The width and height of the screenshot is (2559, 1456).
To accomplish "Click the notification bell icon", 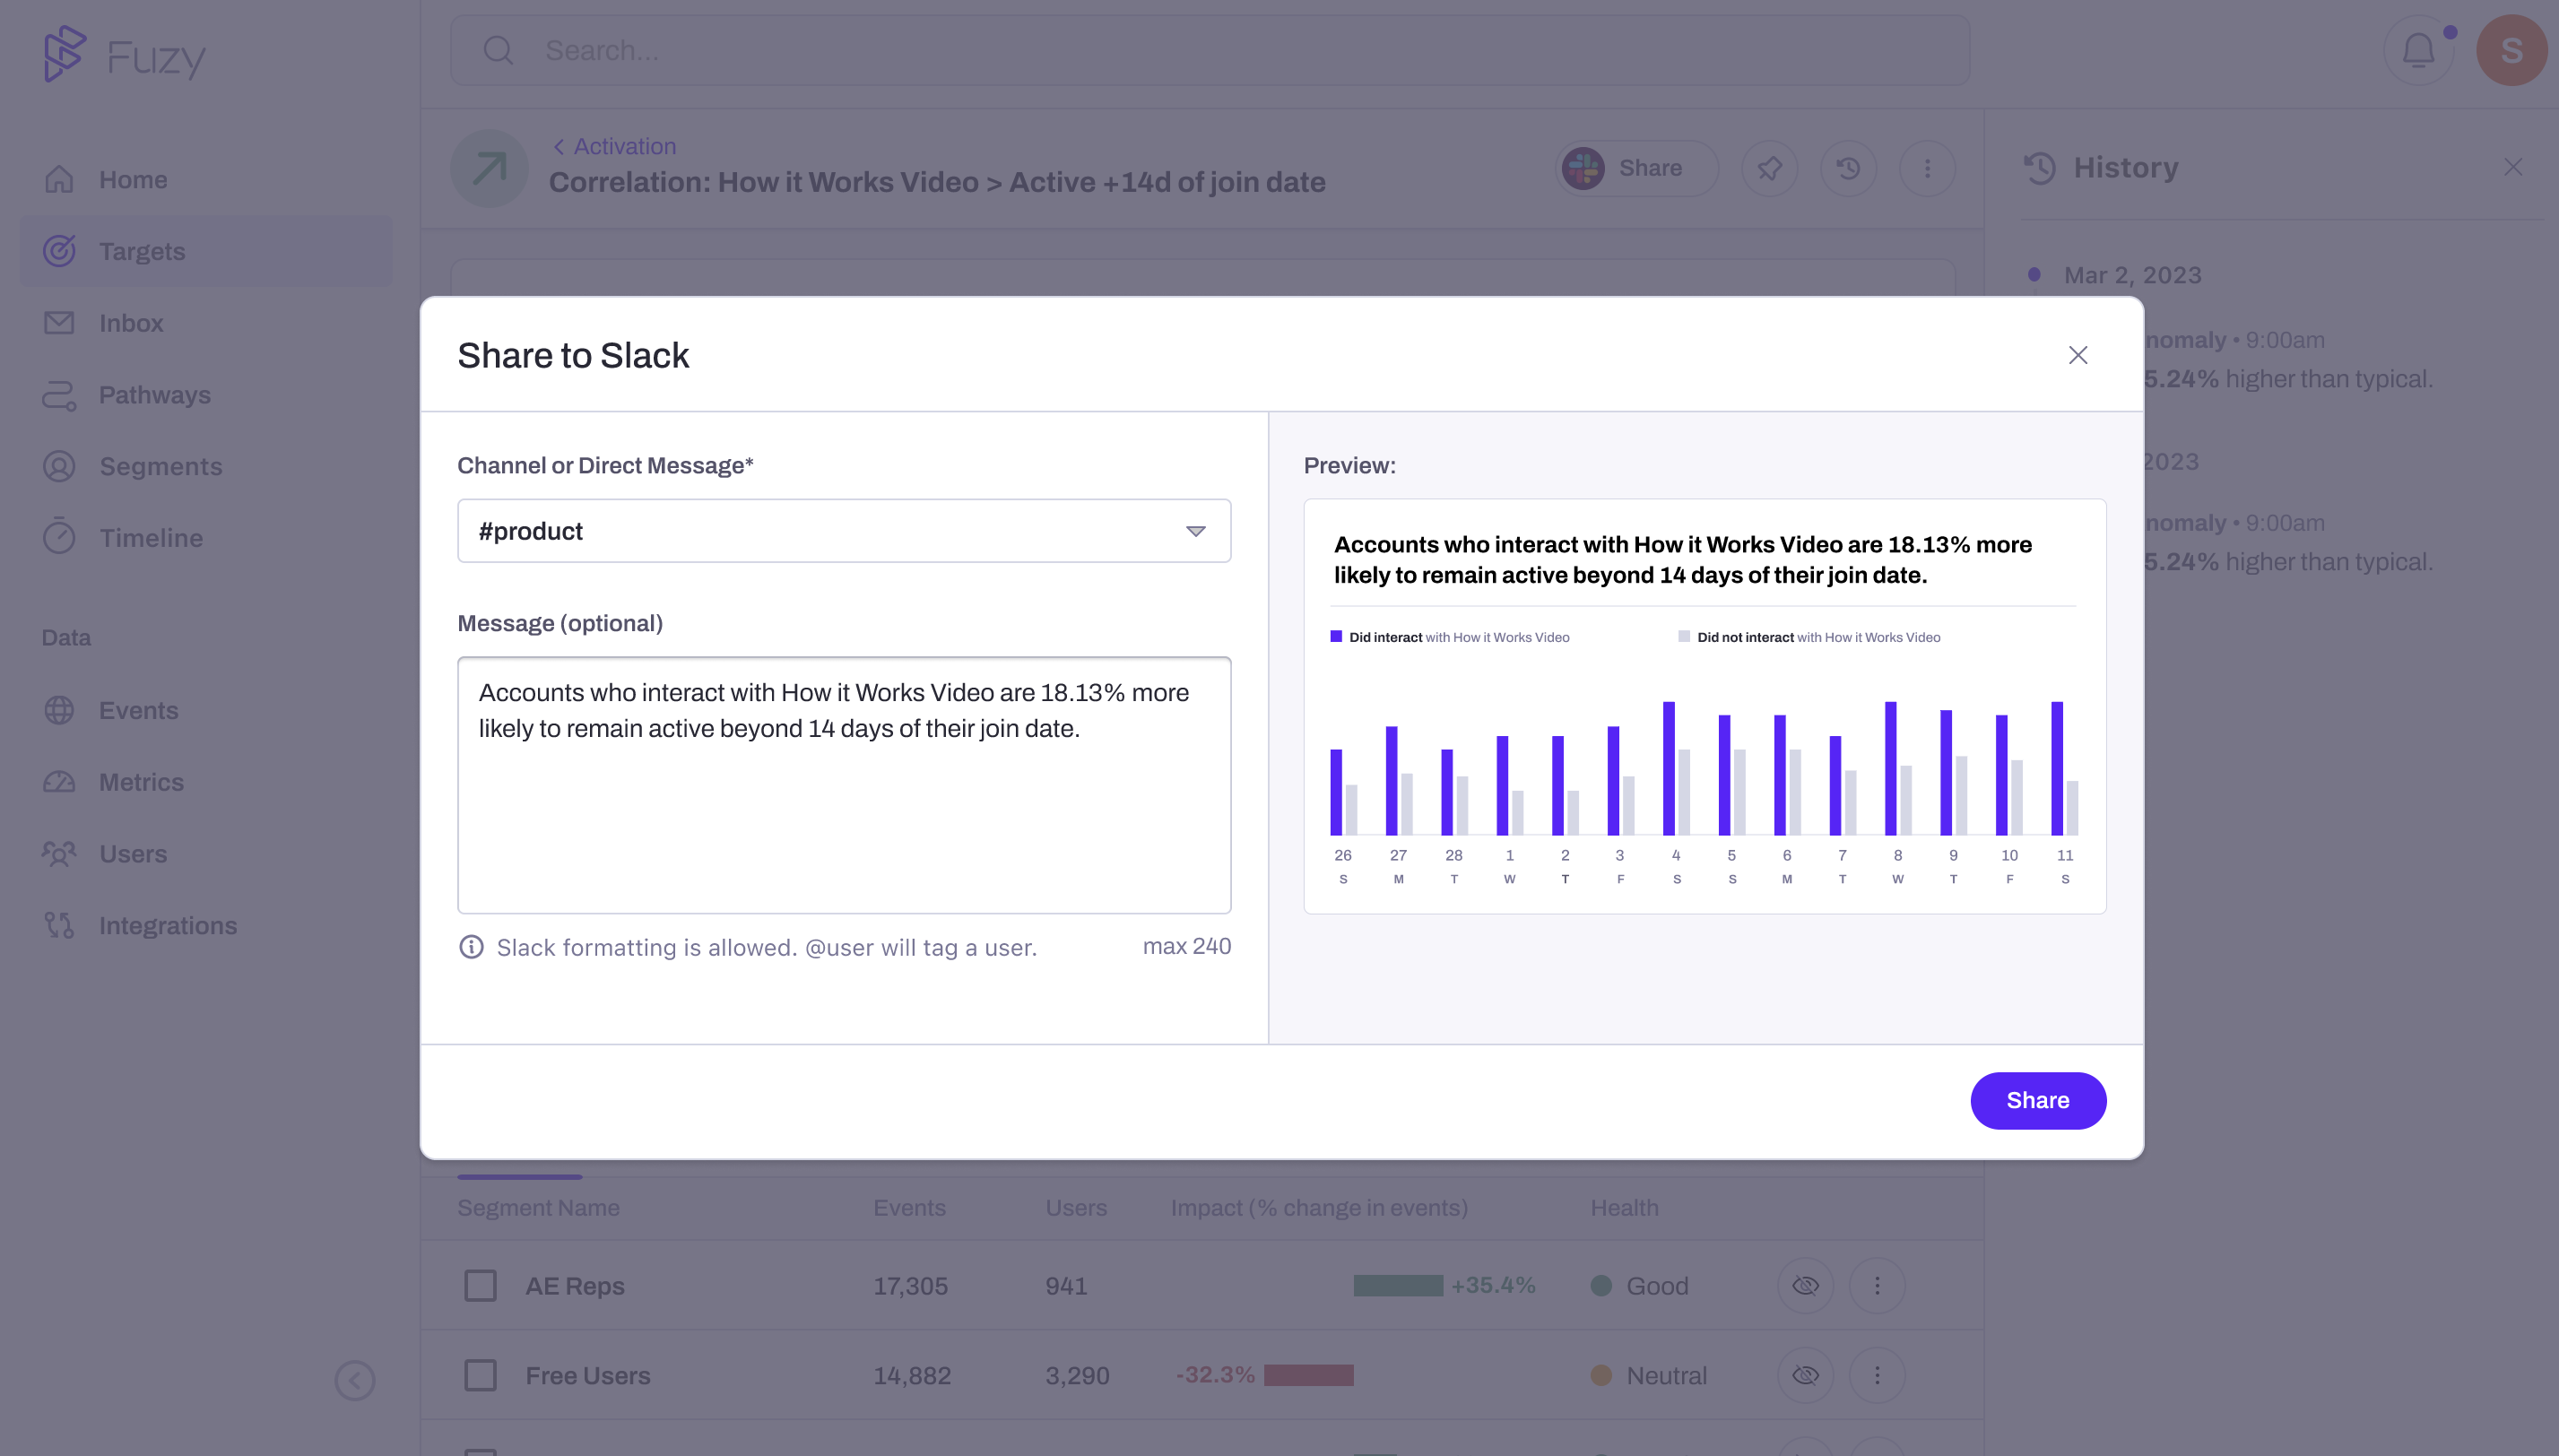I will tap(2417, 50).
